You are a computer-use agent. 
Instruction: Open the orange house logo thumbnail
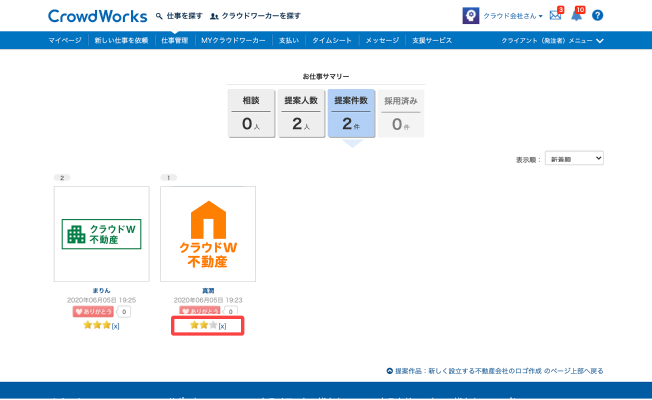(x=208, y=234)
